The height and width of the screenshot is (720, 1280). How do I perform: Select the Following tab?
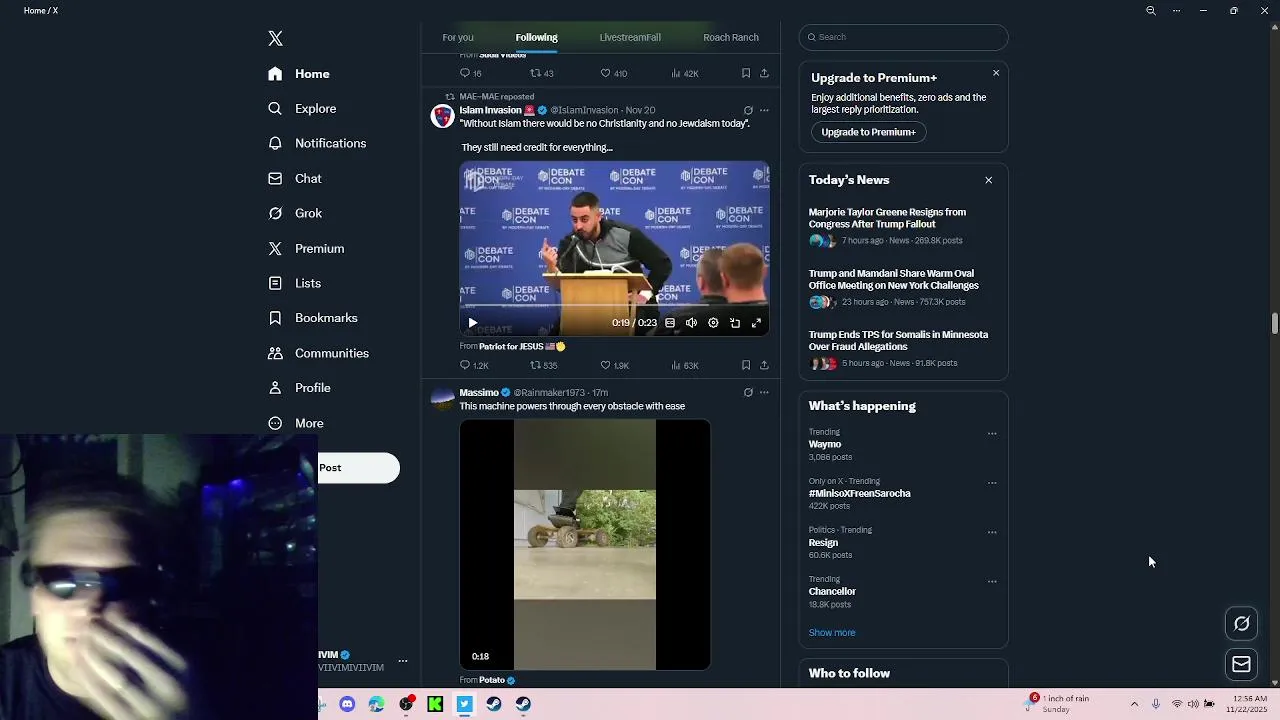coord(537,38)
